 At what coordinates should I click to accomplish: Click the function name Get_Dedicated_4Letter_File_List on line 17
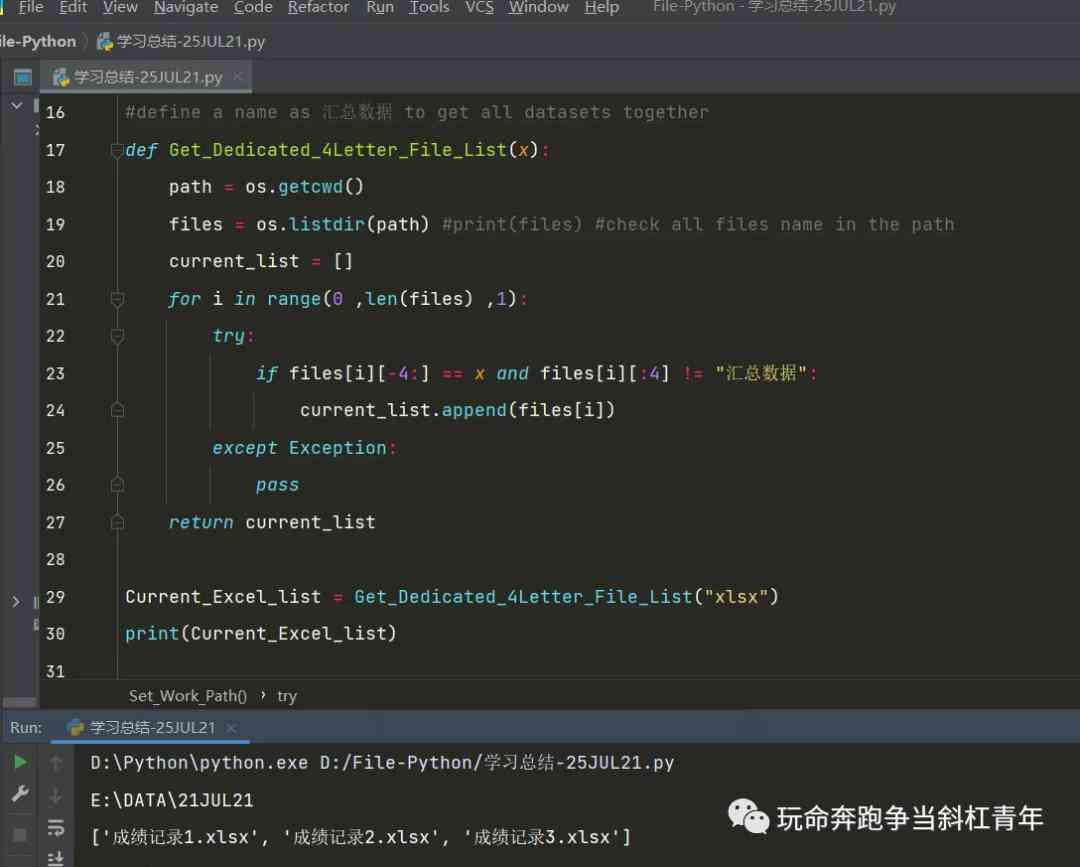[338, 150]
